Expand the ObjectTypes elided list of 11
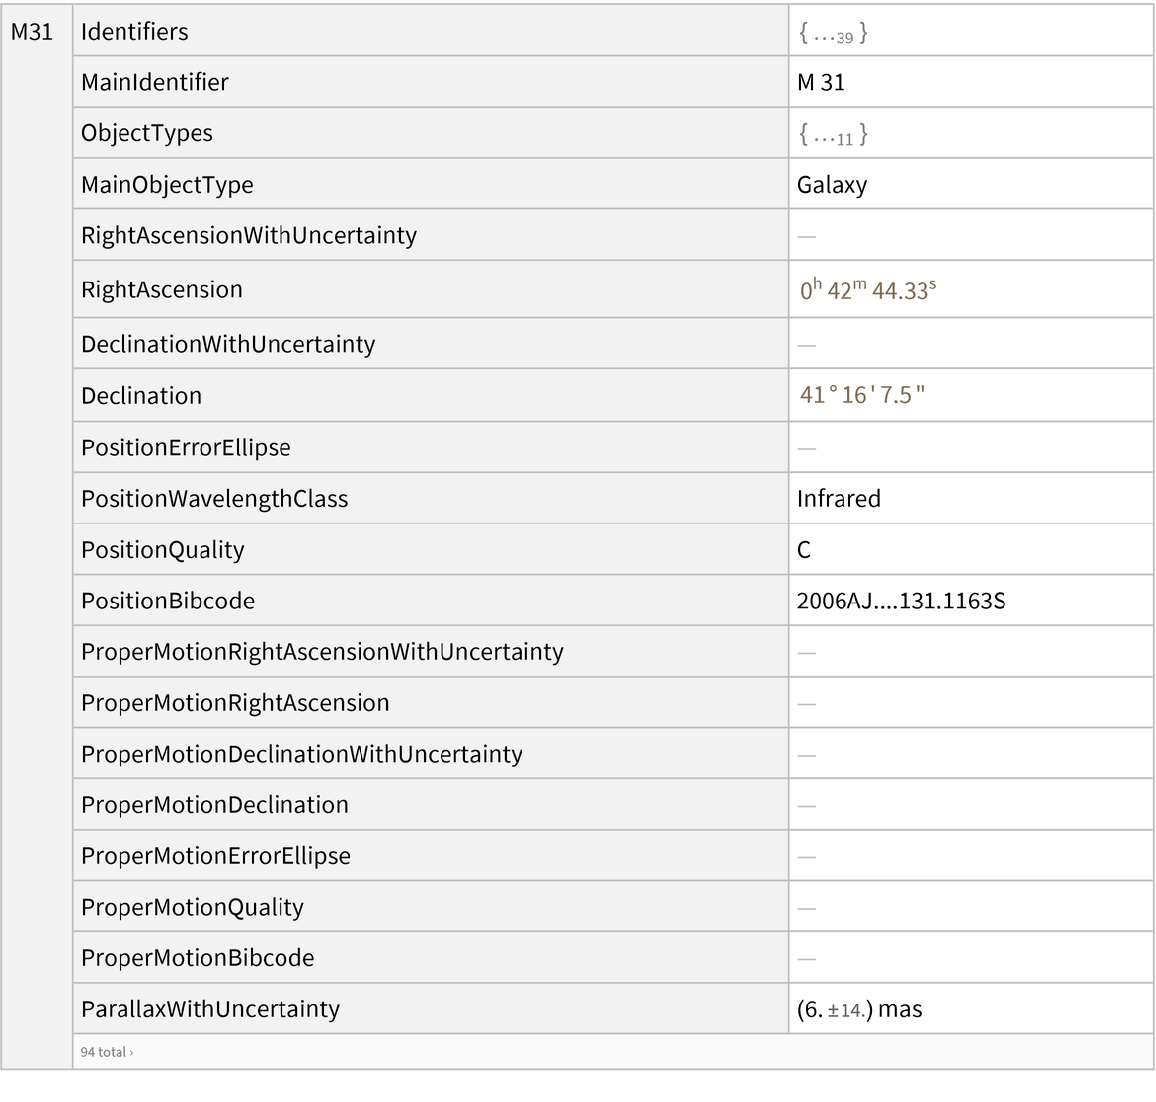Screen dimensions: 1156x1102 (833, 134)
